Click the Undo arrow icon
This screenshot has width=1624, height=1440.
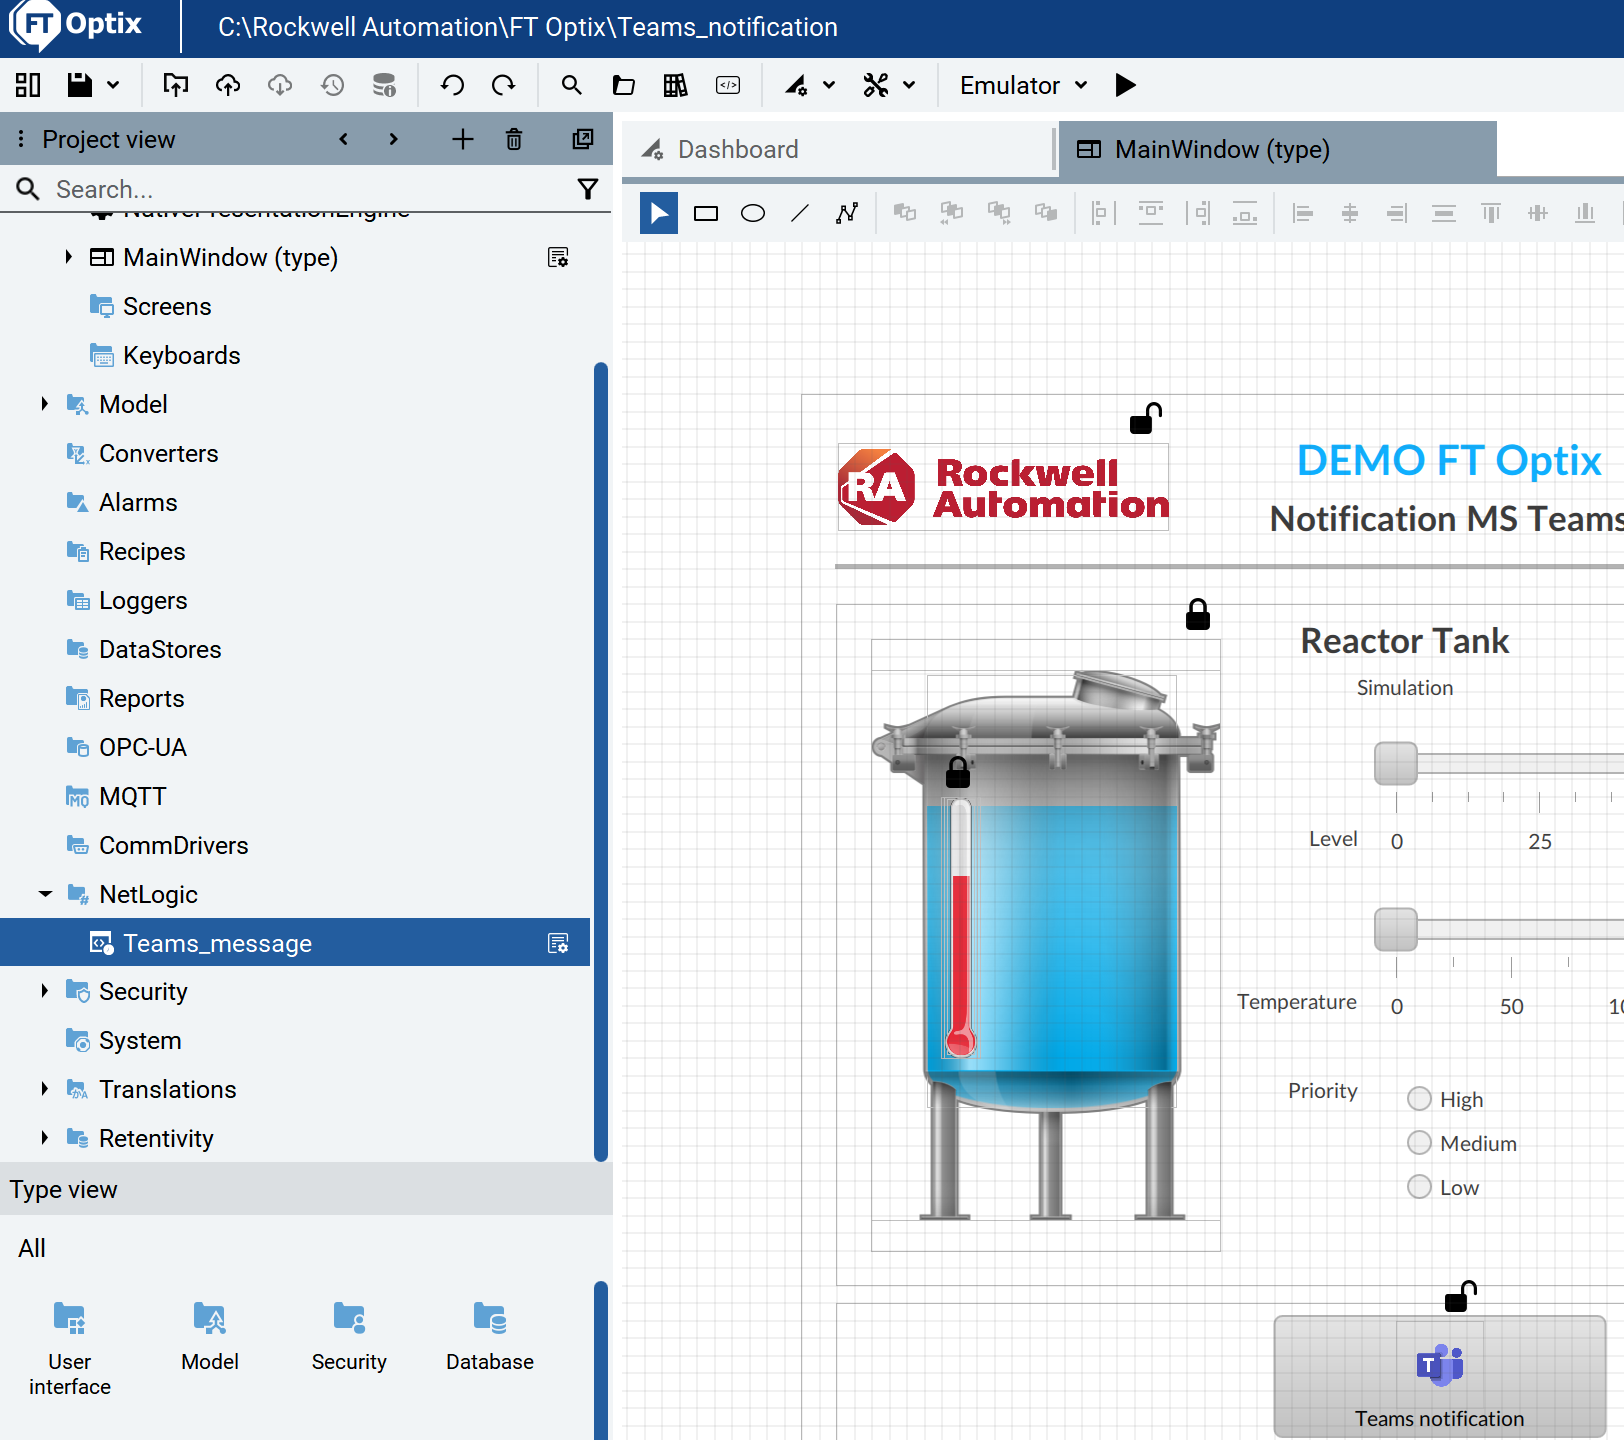point(452,85)
